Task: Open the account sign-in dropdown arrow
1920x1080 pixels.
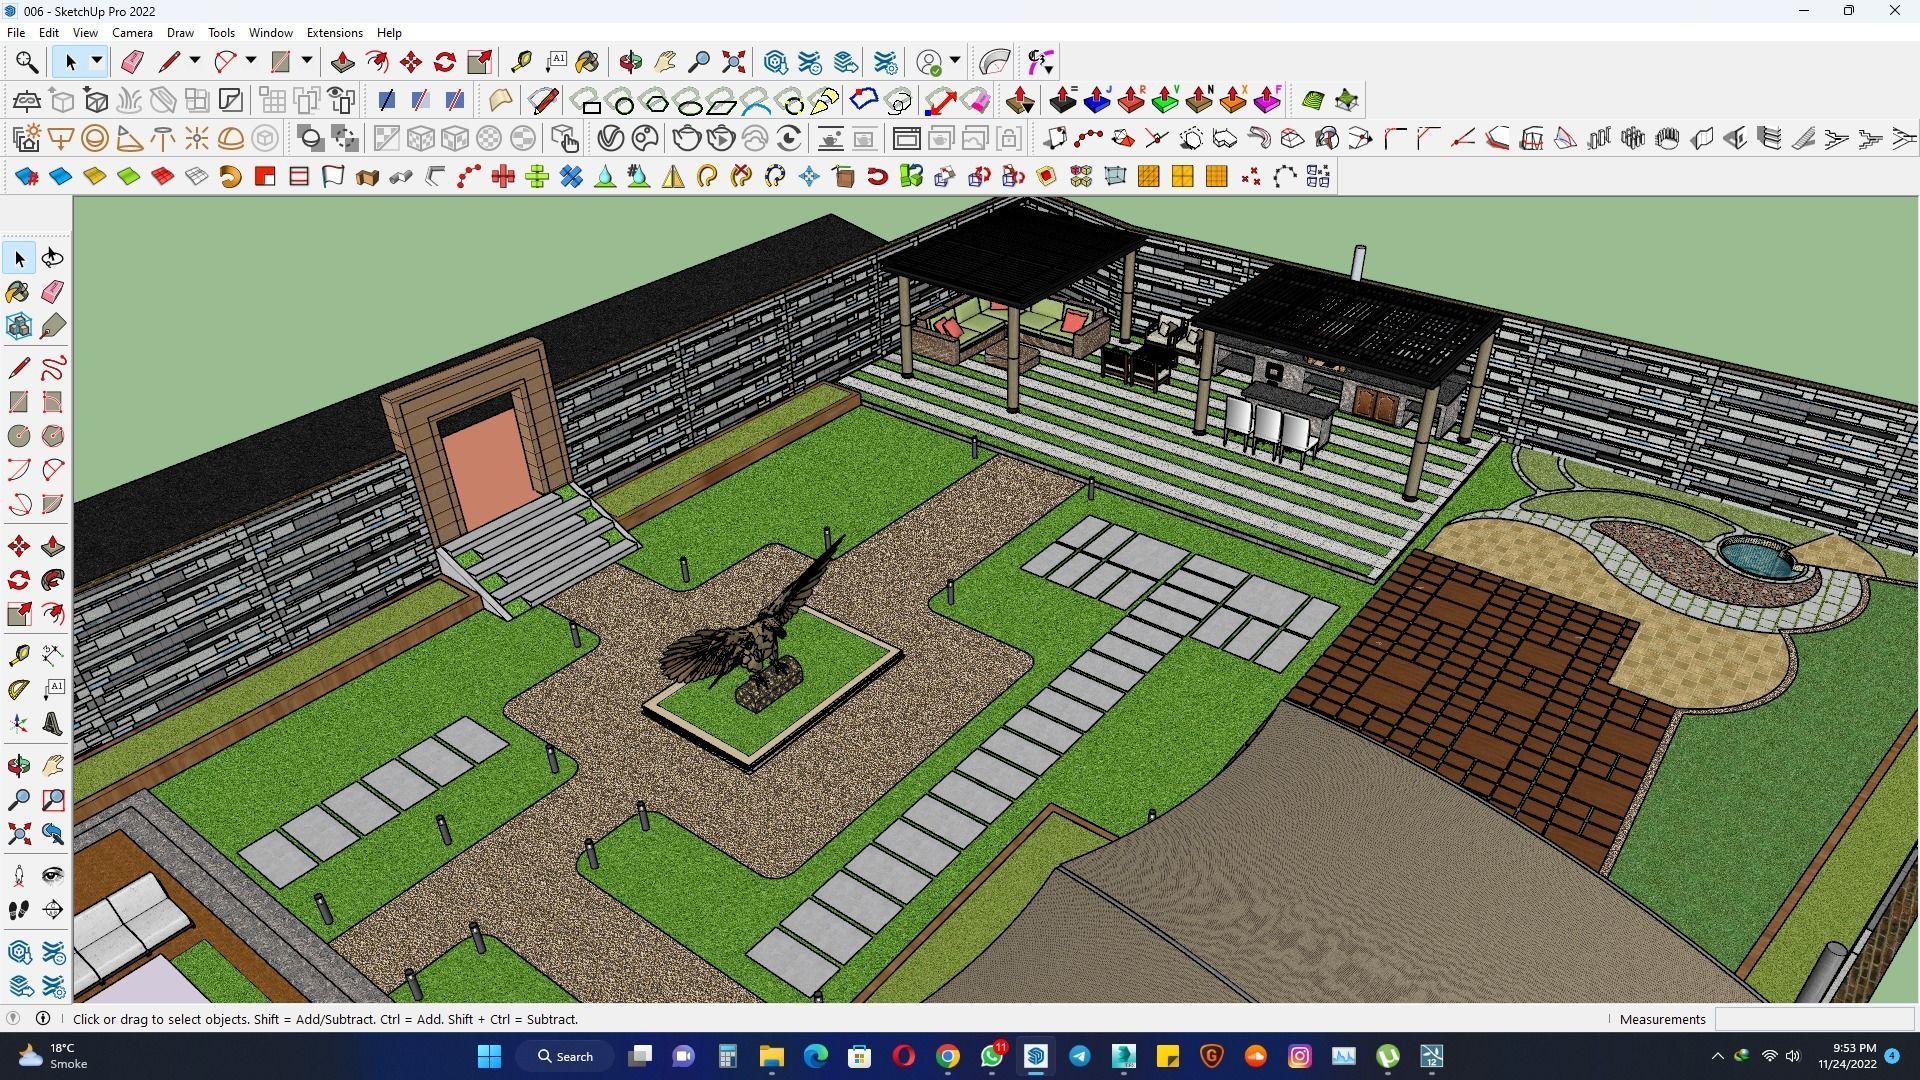Action: [954, 61]
